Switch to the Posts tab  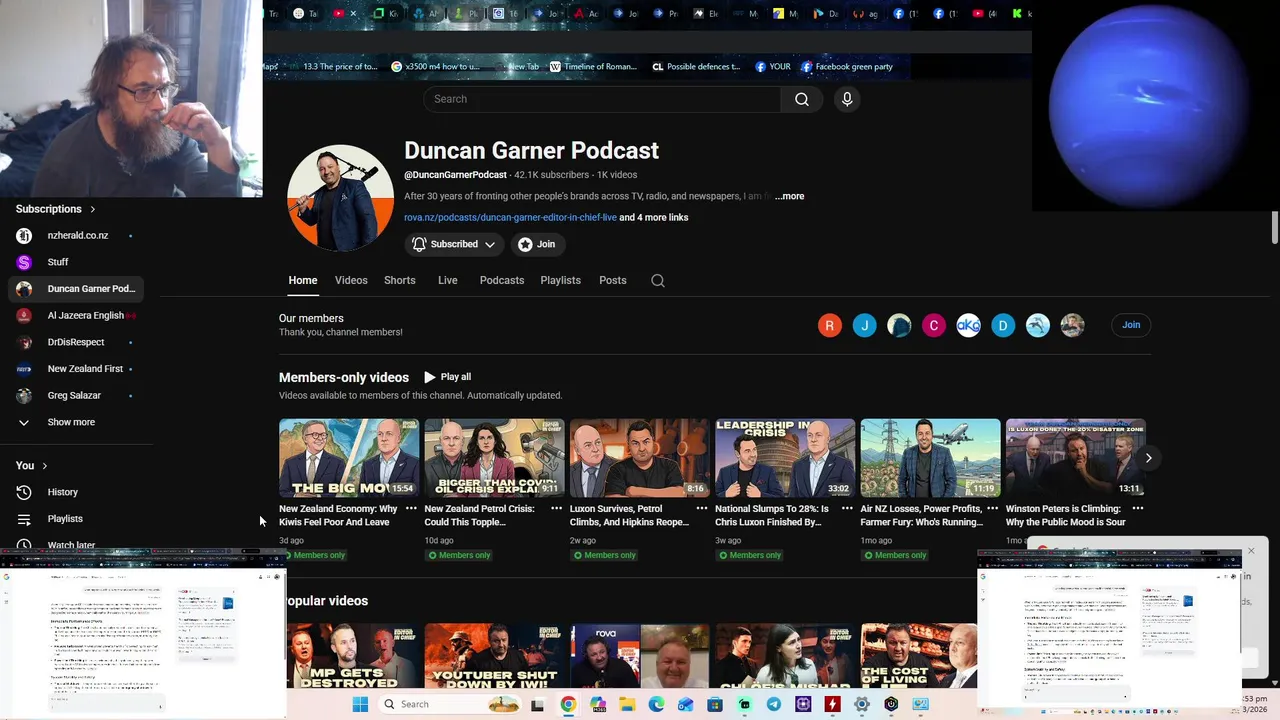pos(613,281)
